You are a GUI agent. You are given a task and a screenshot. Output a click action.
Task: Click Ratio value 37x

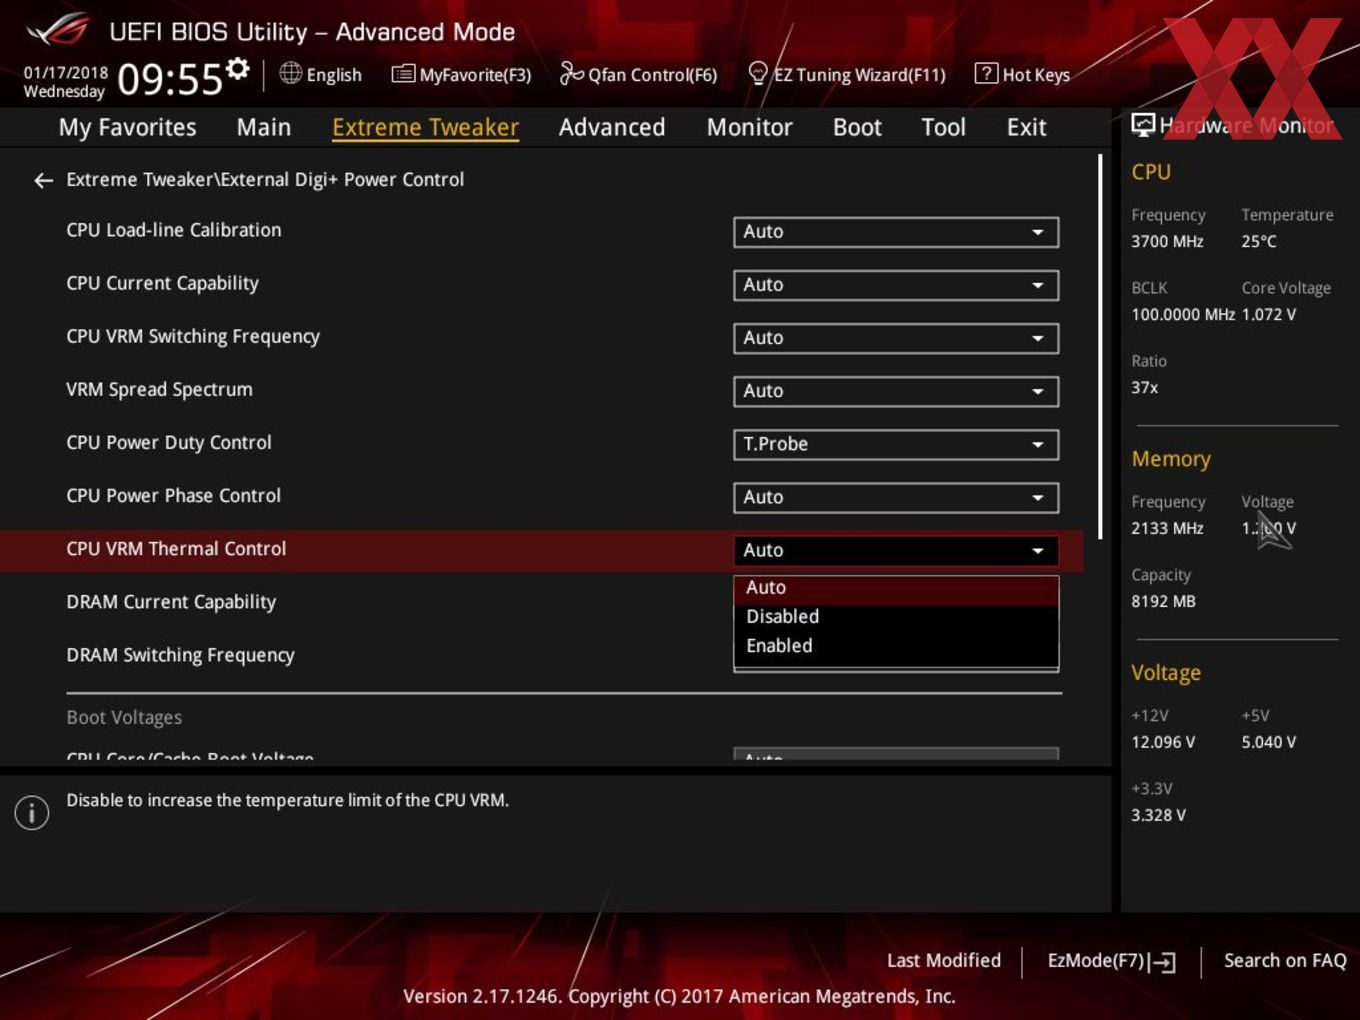tap(1145, 387)
